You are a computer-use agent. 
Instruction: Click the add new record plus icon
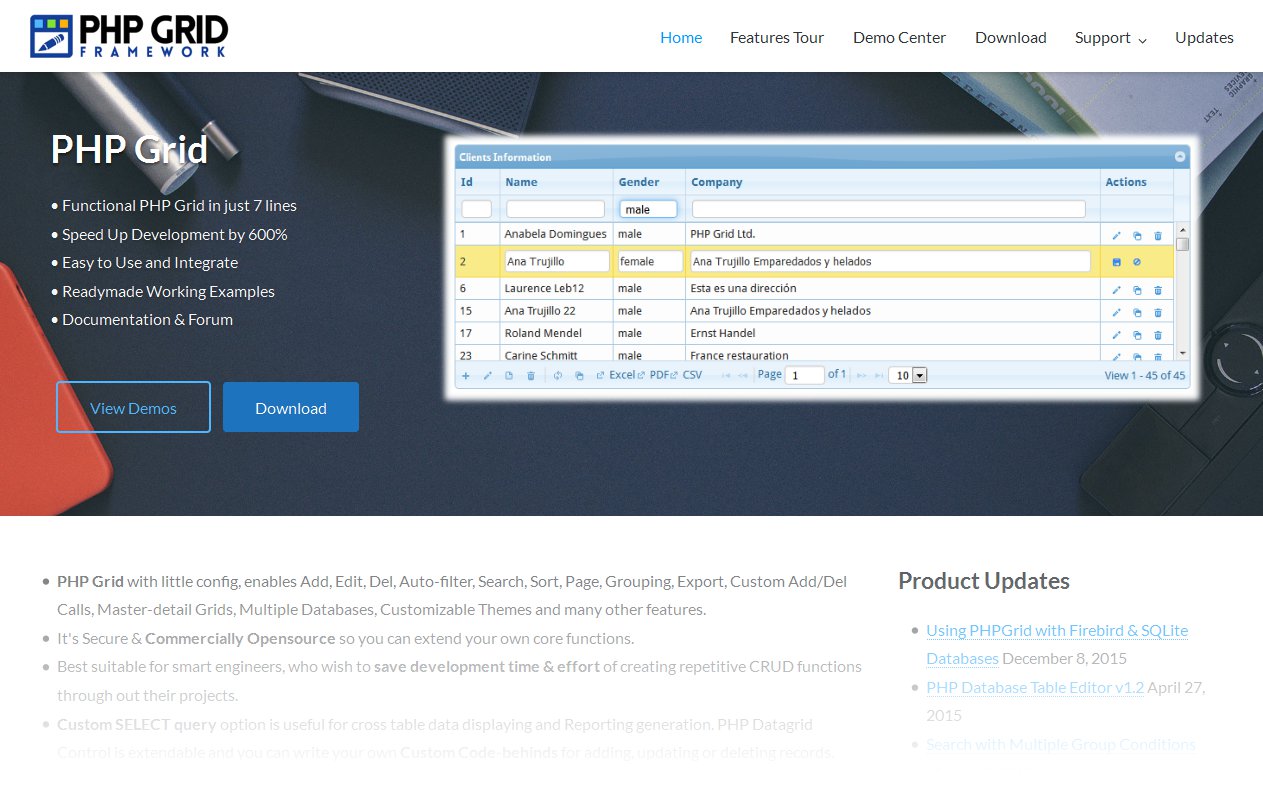(x=465, y=375)
